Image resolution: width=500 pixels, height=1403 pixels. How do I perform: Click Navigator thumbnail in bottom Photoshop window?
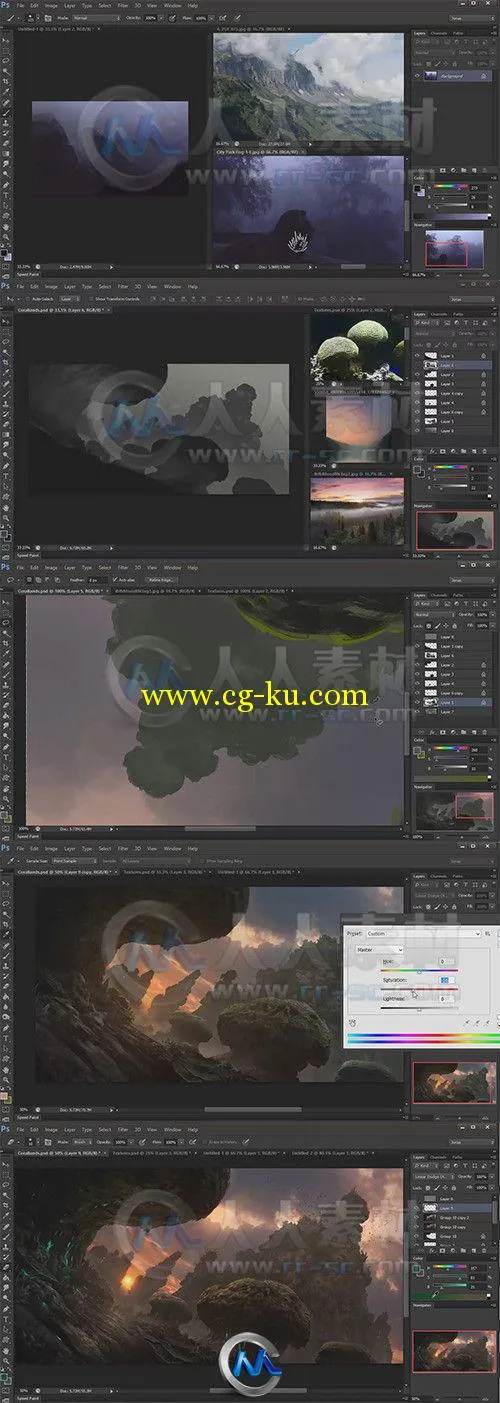point(454,1350)
